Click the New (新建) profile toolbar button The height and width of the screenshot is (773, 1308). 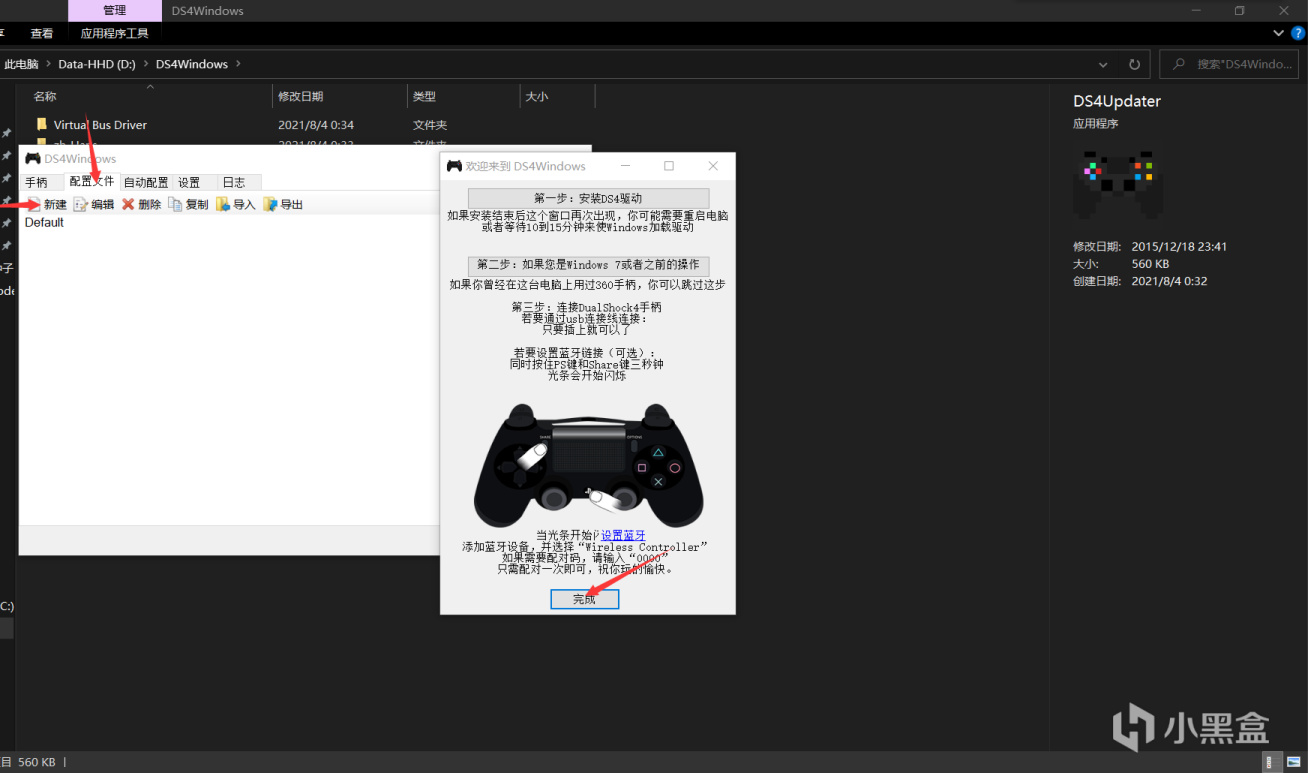(47, 205)
